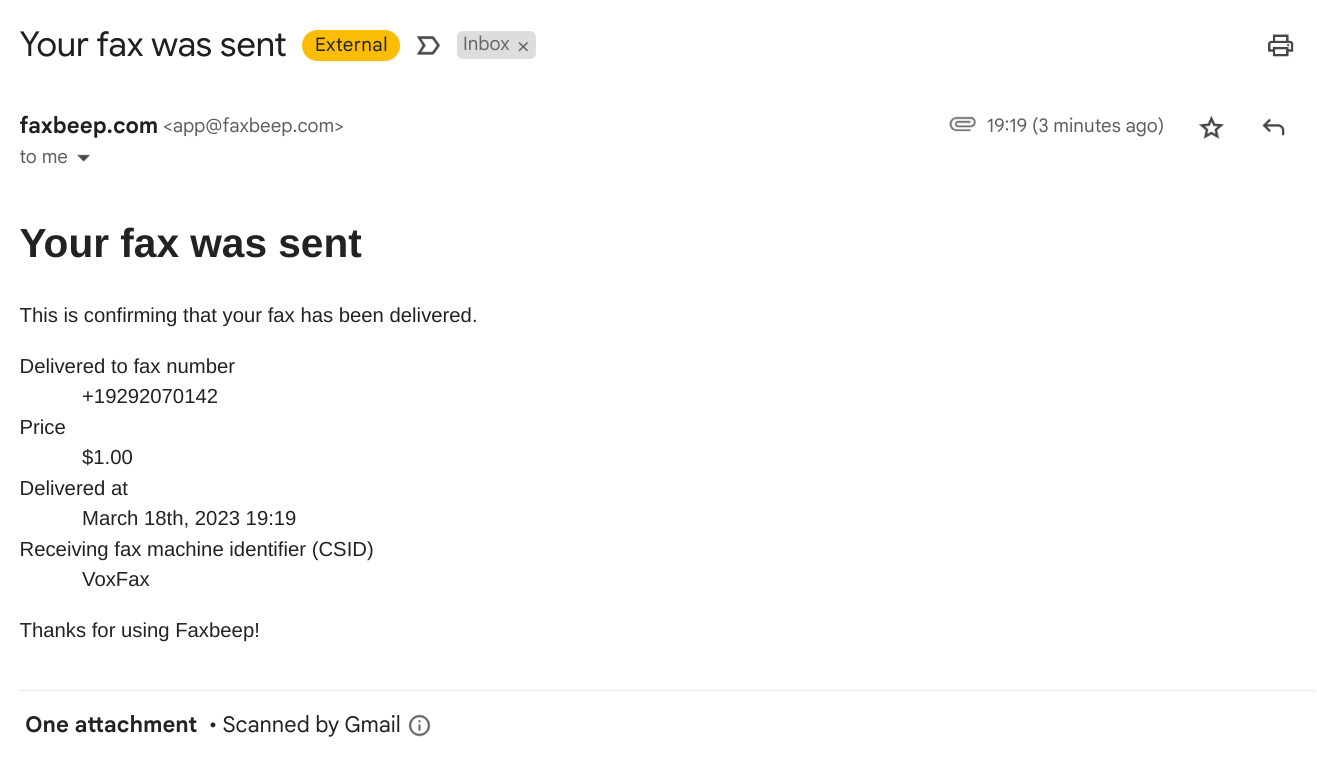Viewport: 1317px width, 757px height.
Task: Open the info icon beside Scanned by Gmail
Action: (x=420, y=725)
